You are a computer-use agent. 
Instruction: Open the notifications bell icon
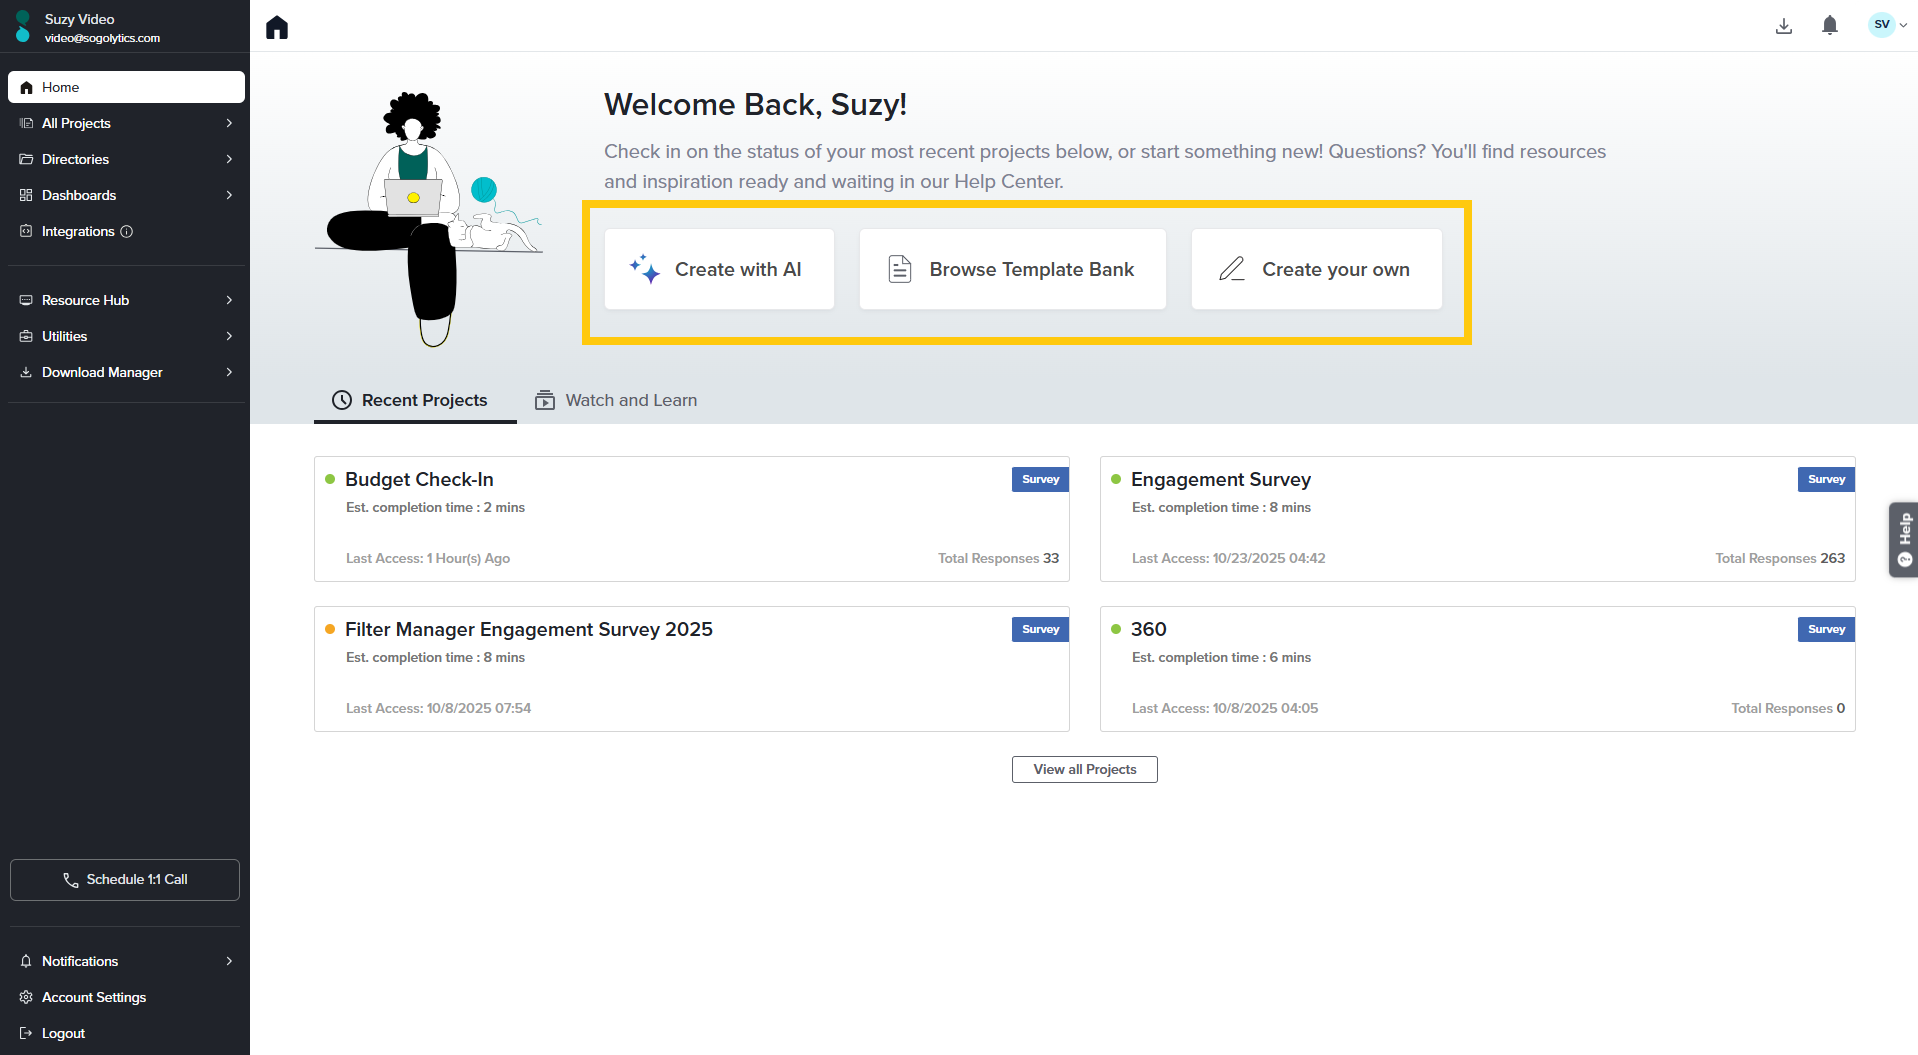coord(1829,26)
